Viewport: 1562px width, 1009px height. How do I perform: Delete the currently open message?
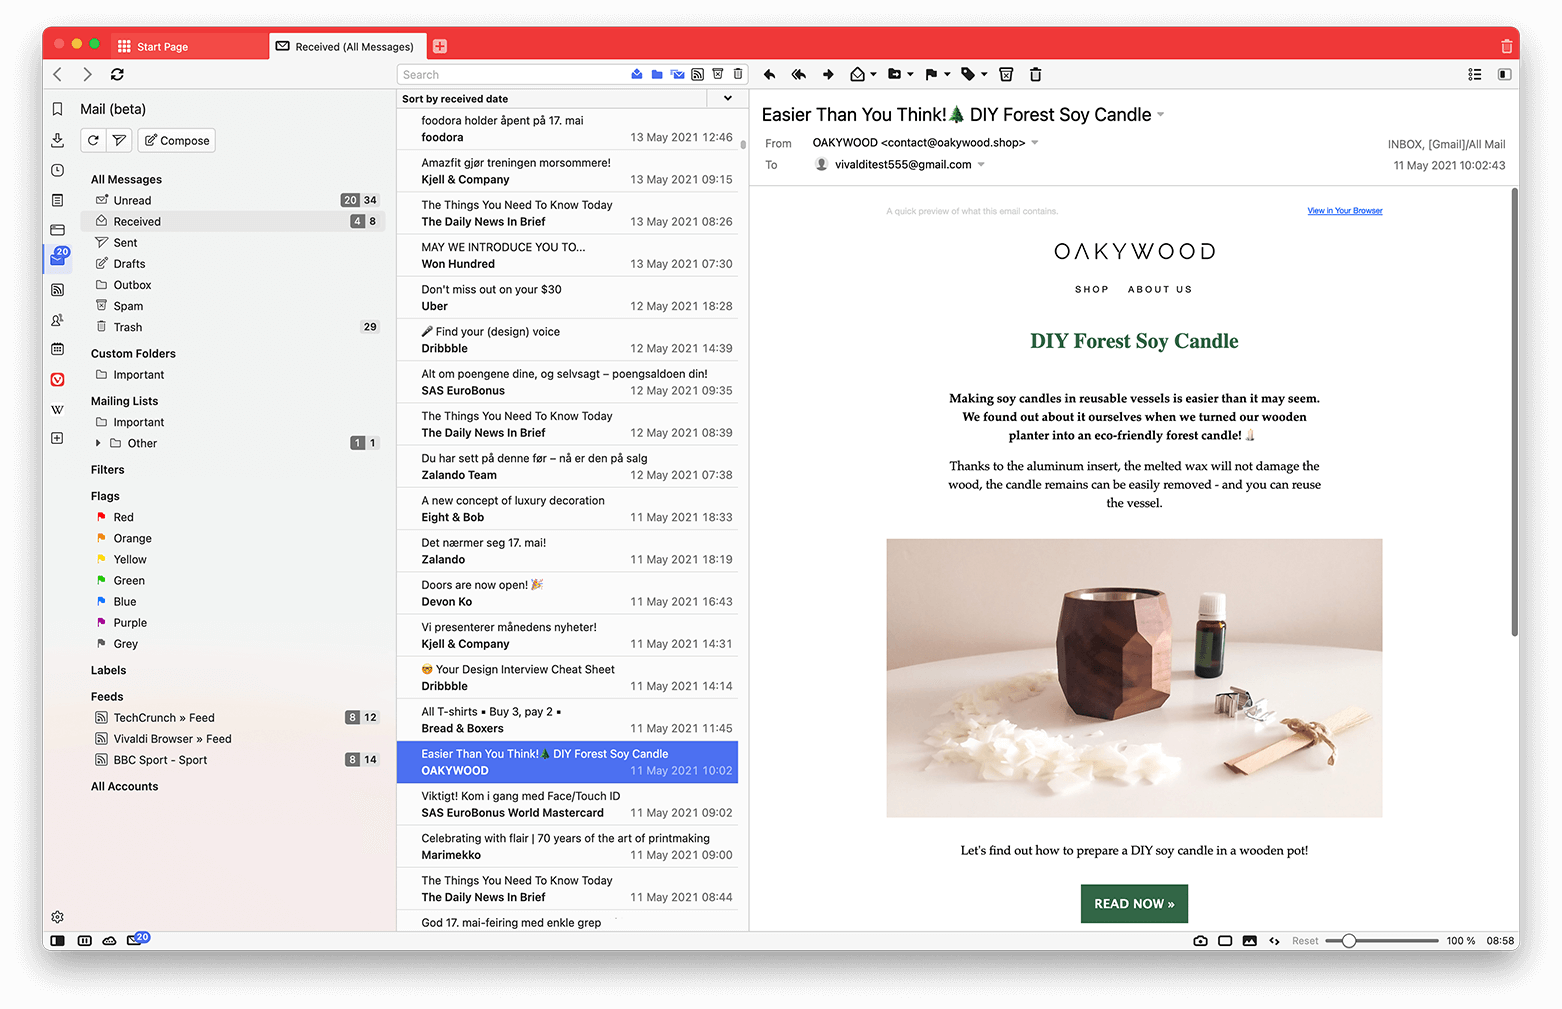(1035, 74)
